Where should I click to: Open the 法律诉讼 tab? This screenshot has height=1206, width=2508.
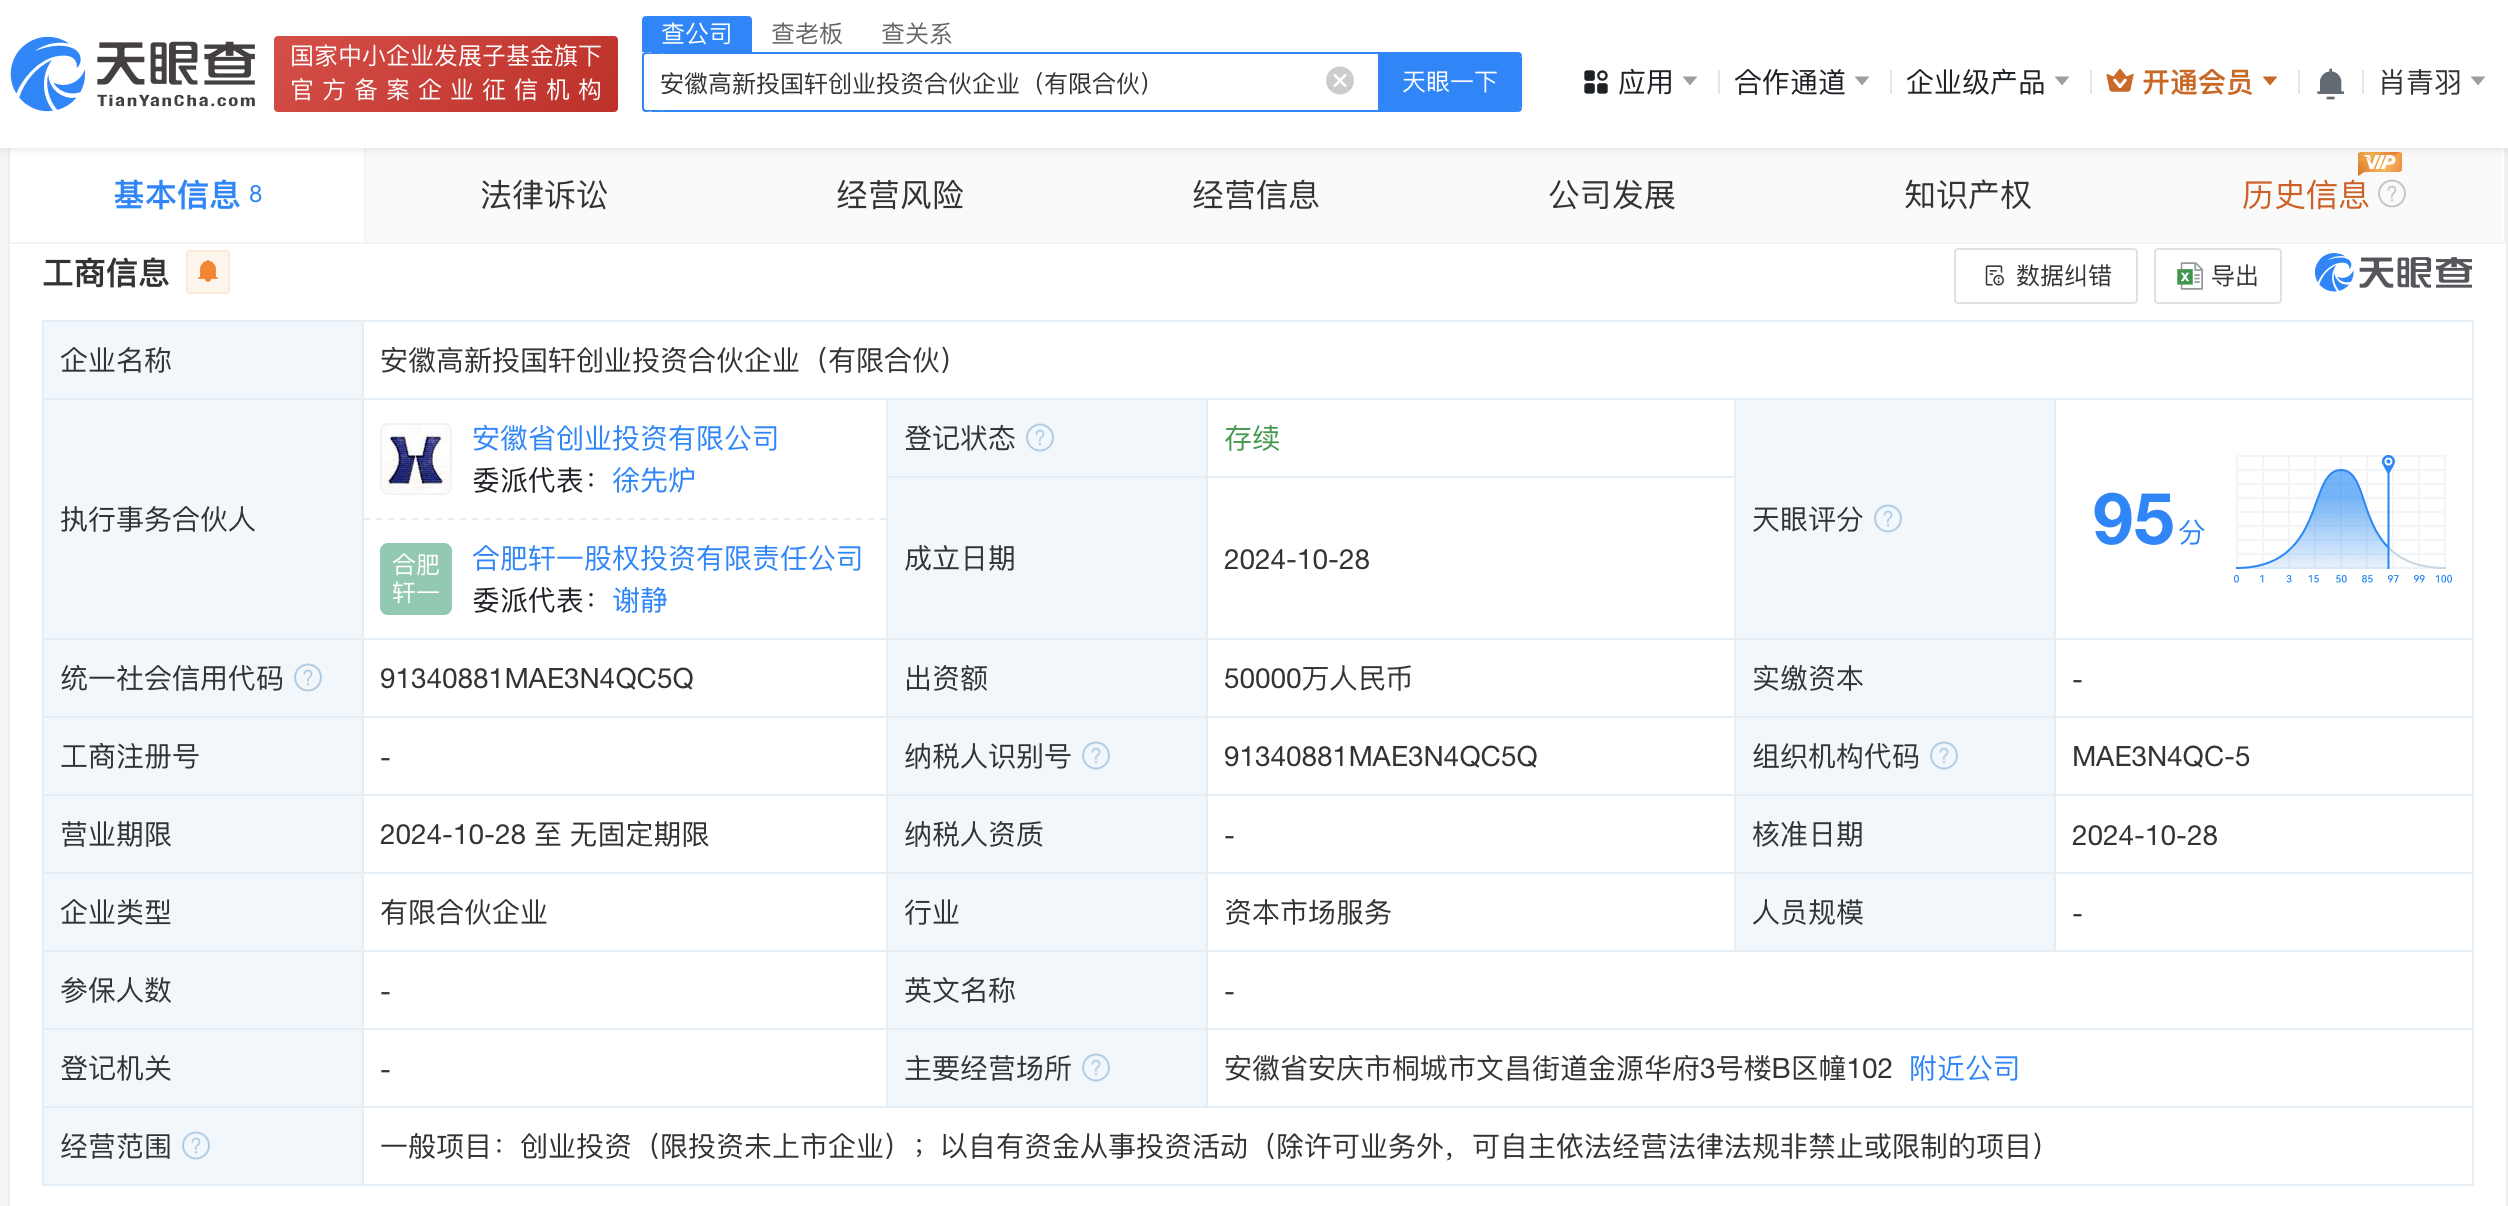[x=541, y=196]
